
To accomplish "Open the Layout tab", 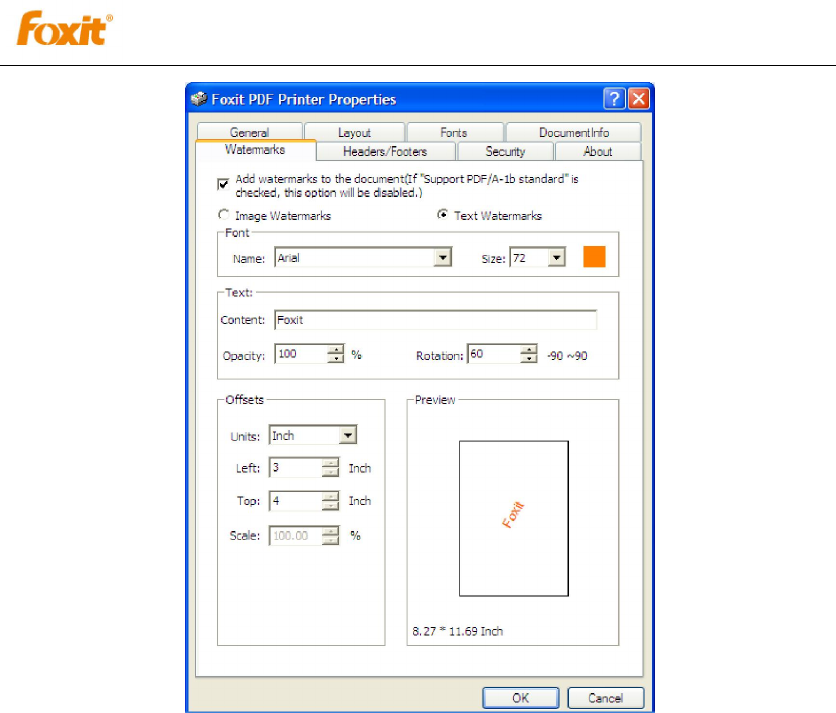I will [x=354, y=132].
